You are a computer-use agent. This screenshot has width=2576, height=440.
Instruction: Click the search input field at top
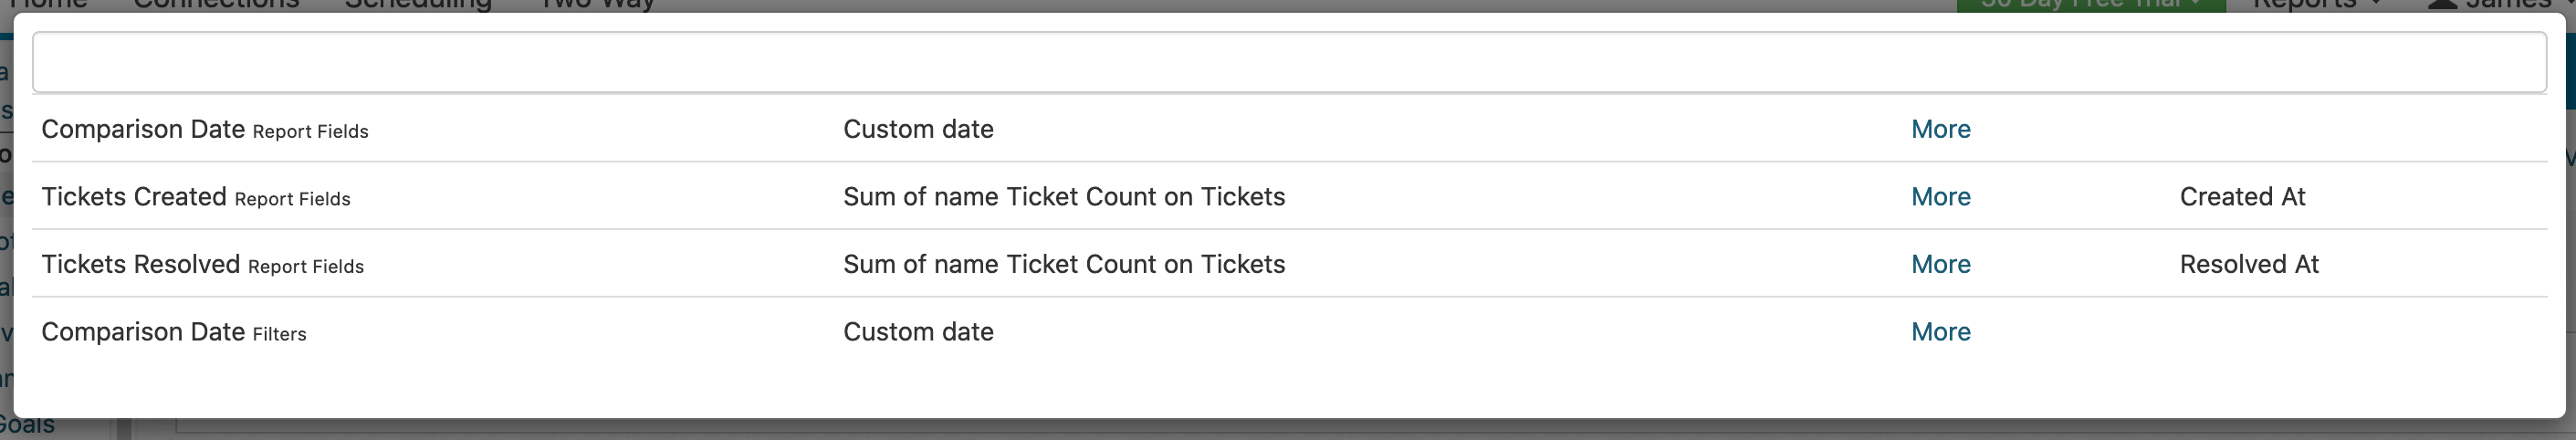coord(1288,63)
